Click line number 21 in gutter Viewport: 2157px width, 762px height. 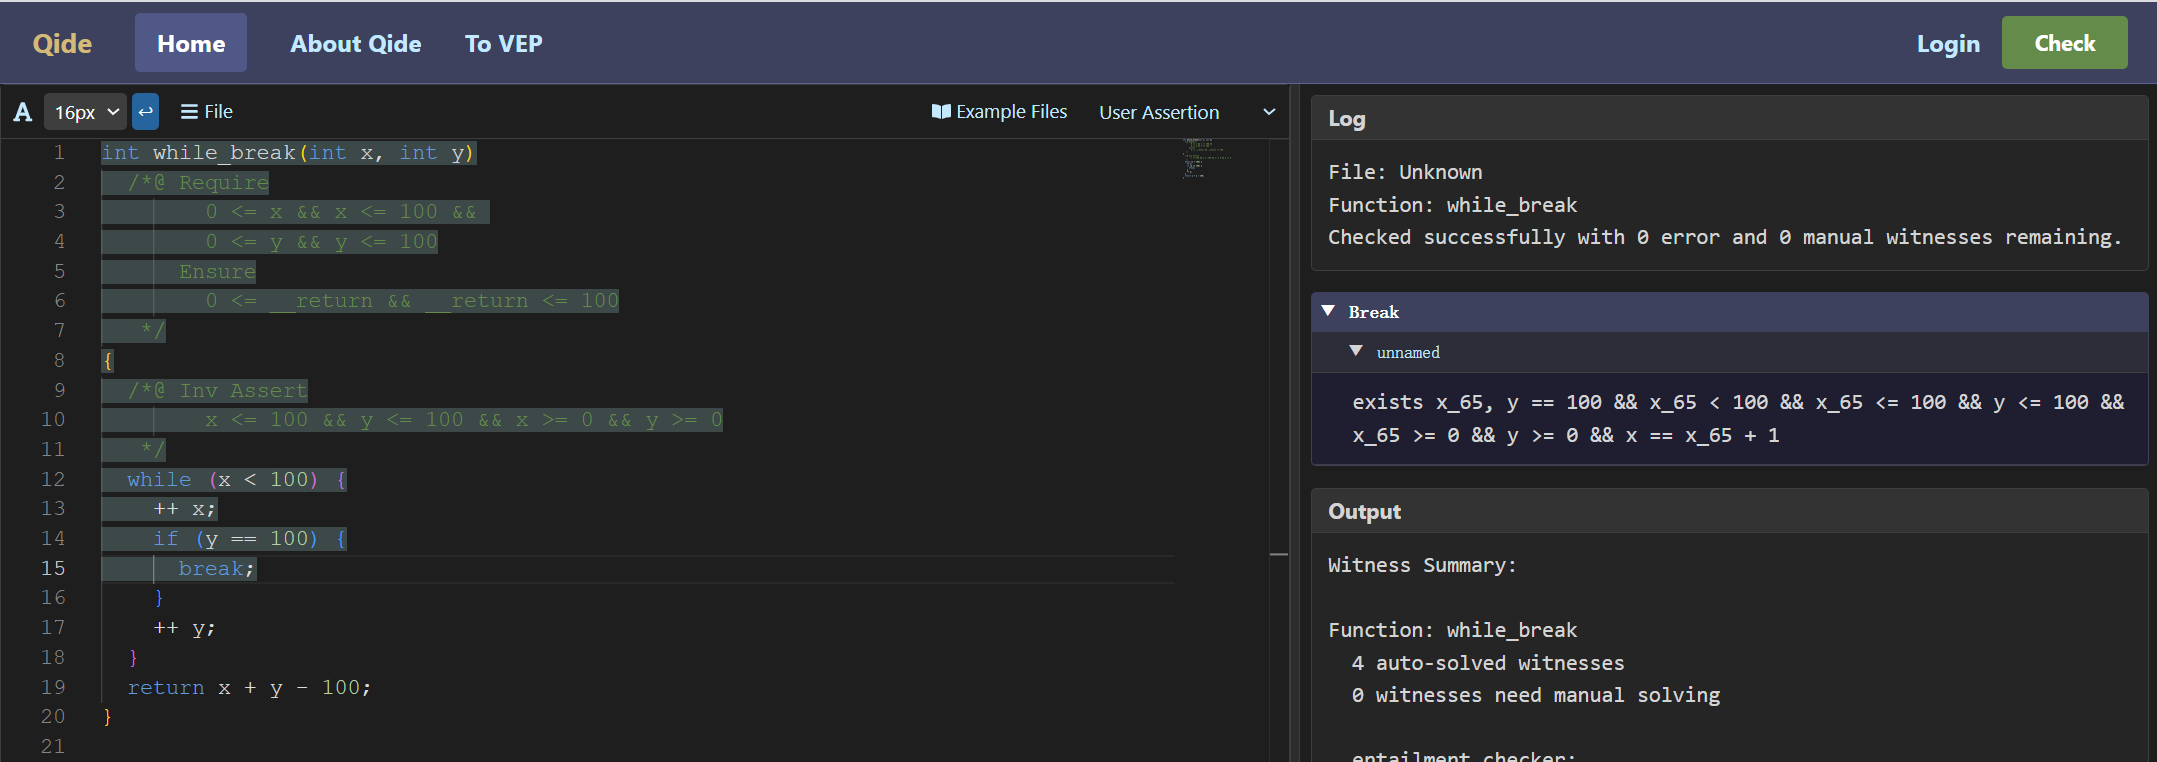[x=53, y=746]
